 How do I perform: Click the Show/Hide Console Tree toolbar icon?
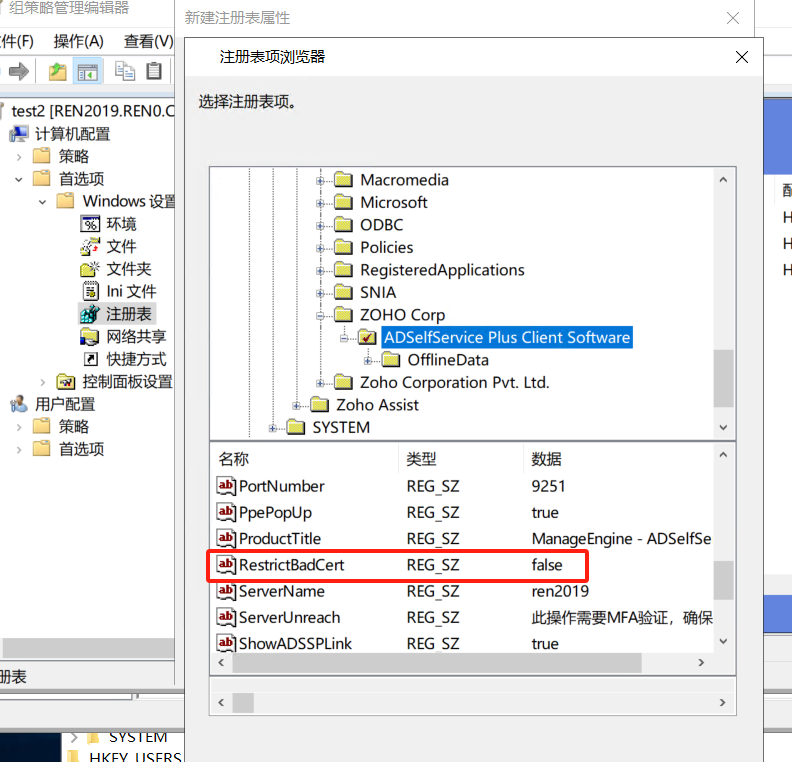[x=88, y=71]
